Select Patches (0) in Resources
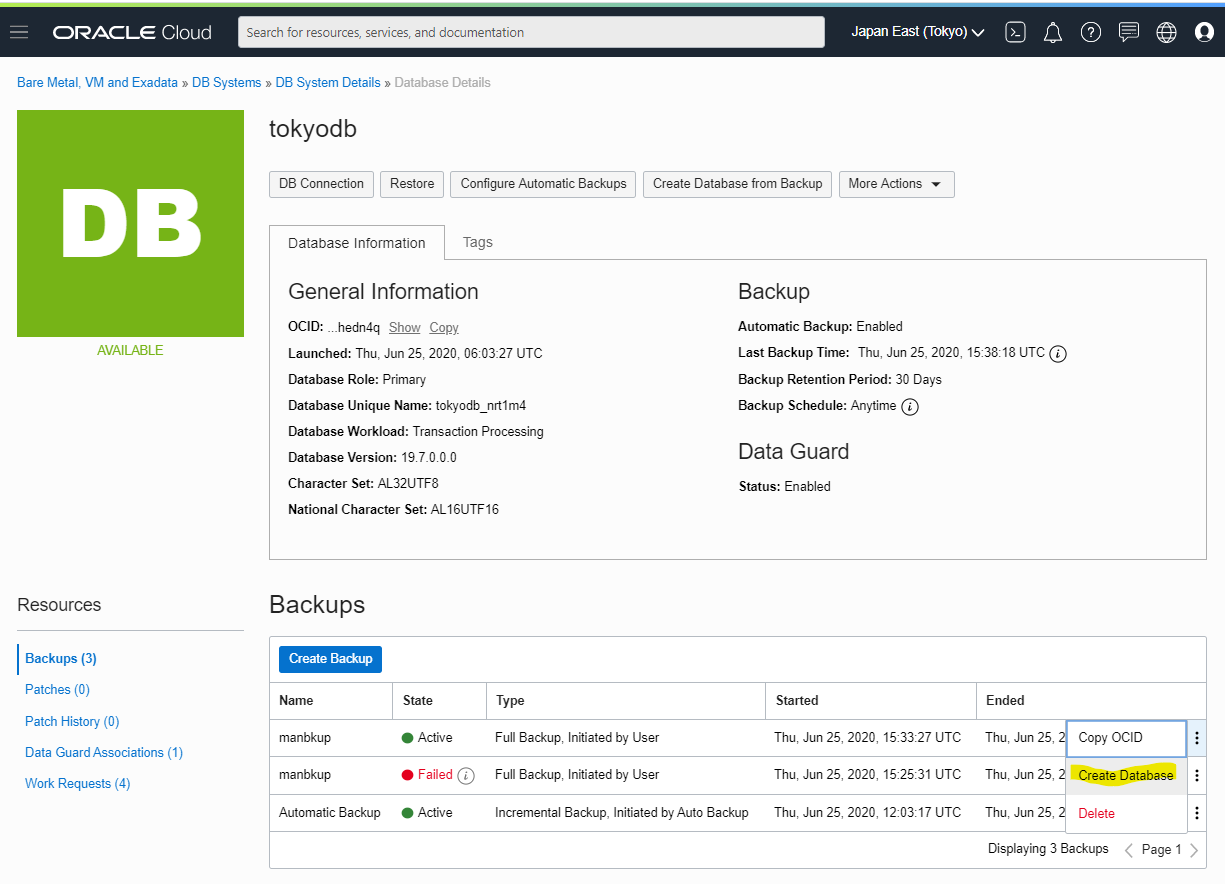Image resolution: width=1225 pixels, height=884 pixels. (x=57, y=689)
